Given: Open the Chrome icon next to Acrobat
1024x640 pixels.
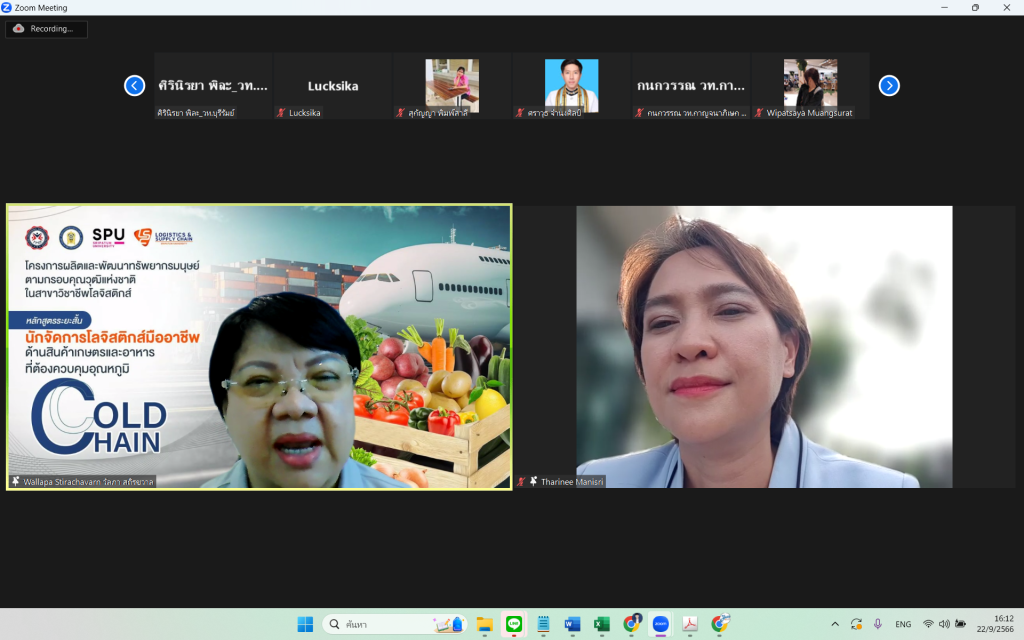Looking at the screenshot, I should tap(720, 624).
